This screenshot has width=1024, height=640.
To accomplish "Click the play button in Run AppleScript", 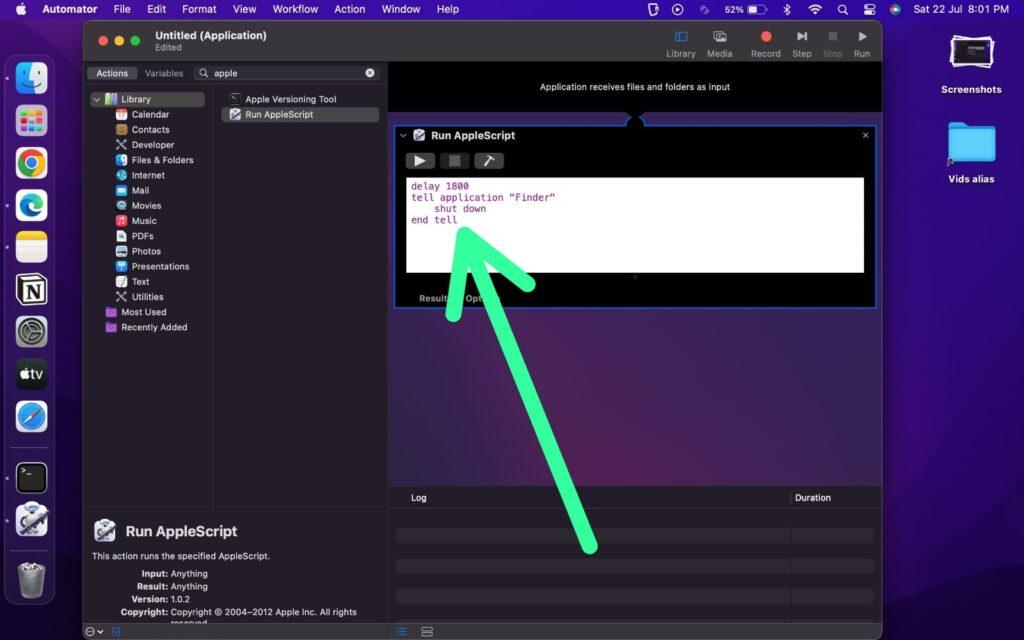I will pyautogui.click(x=420, y=161).
